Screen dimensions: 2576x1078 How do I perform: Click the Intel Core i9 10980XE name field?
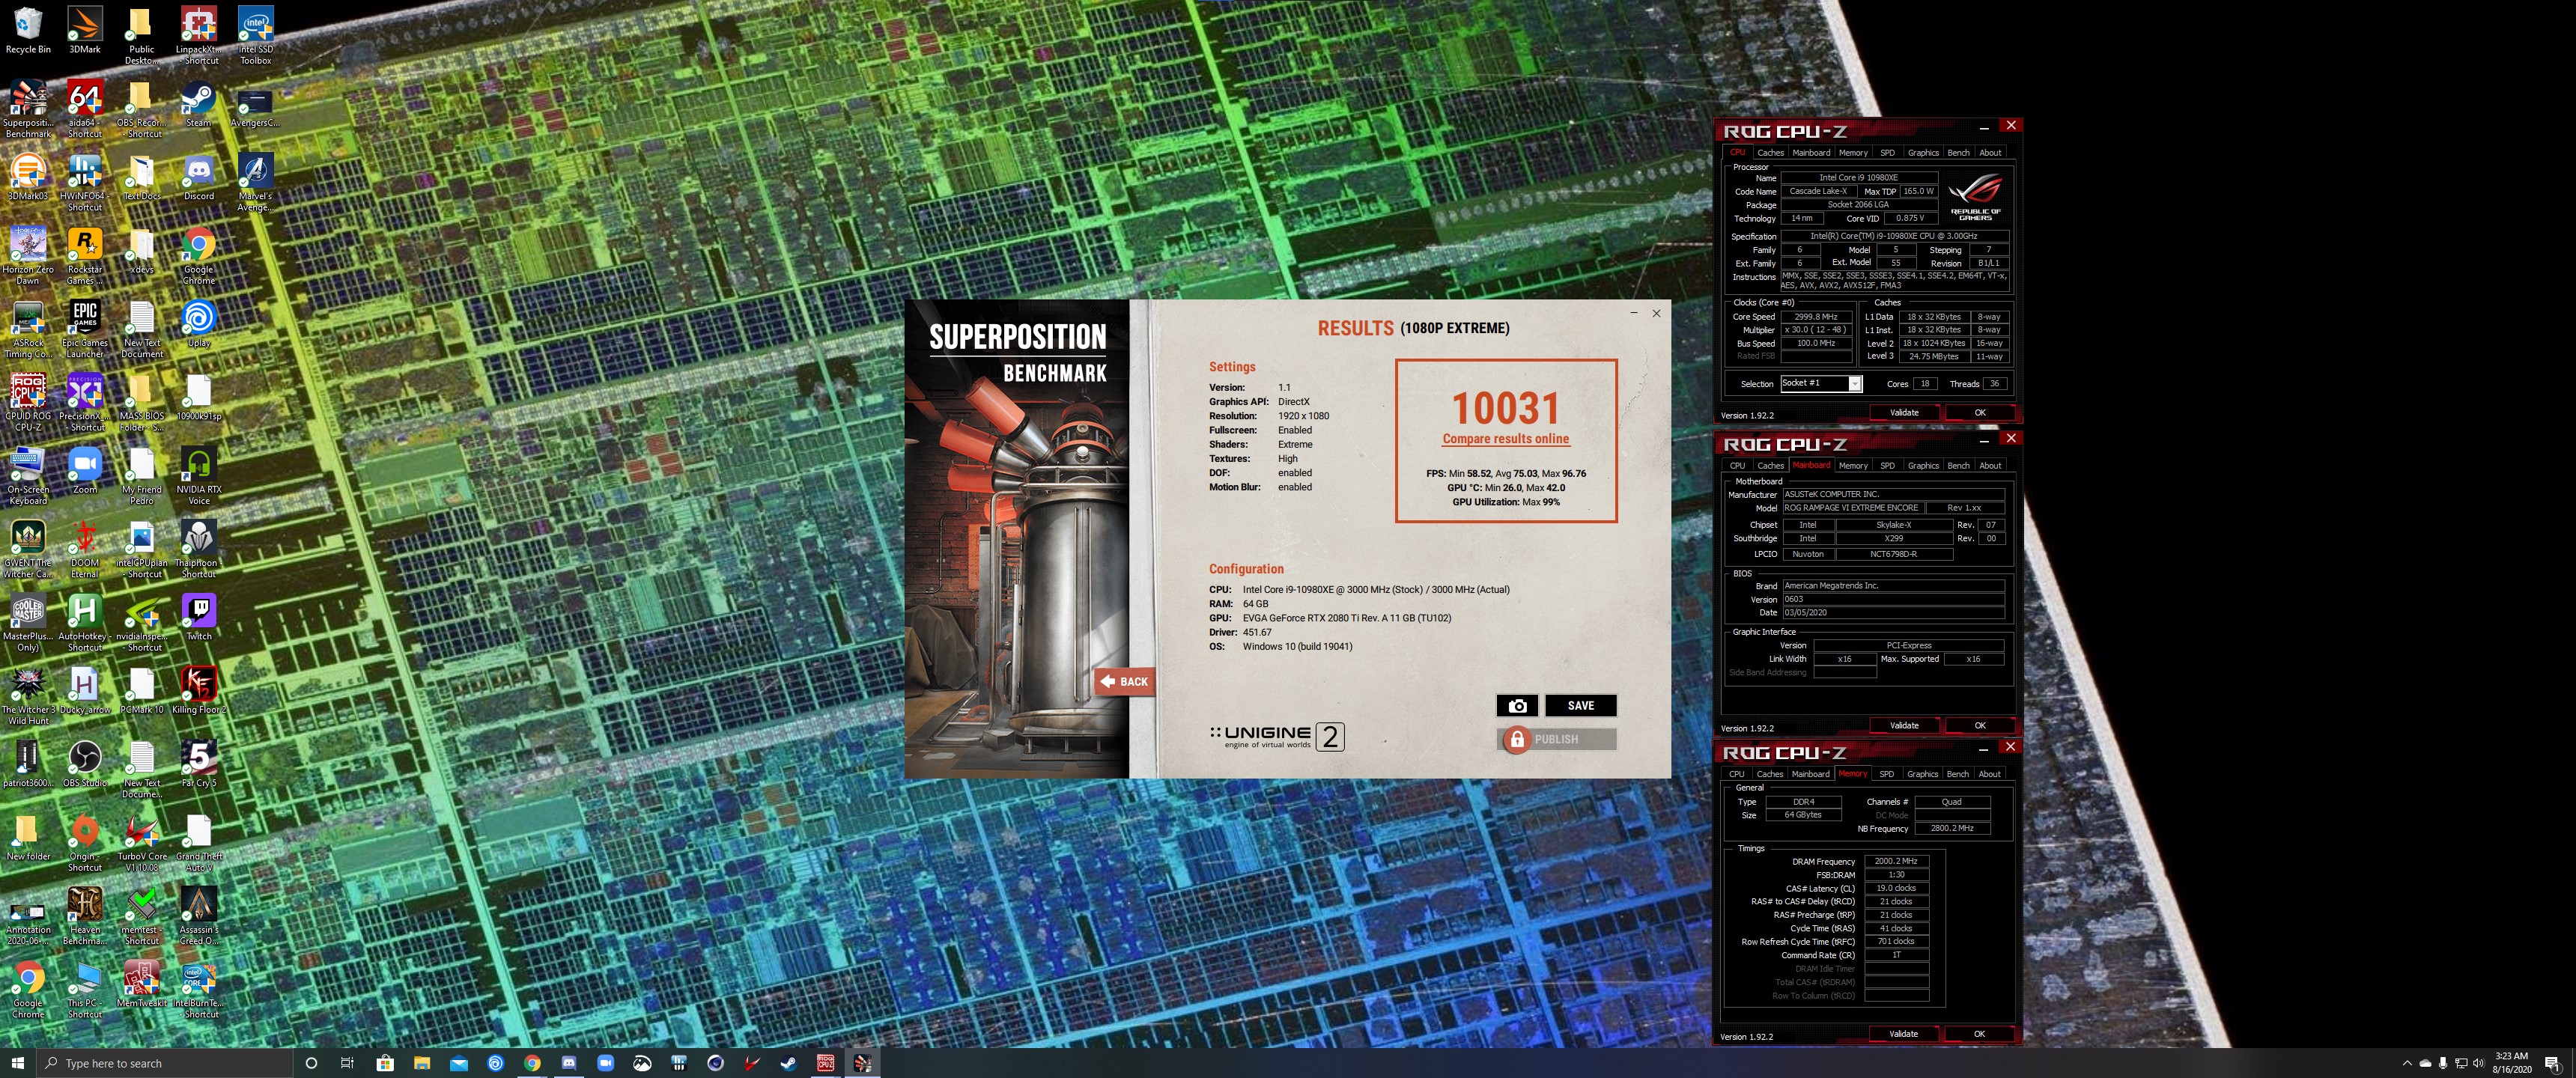(1858, 178)
